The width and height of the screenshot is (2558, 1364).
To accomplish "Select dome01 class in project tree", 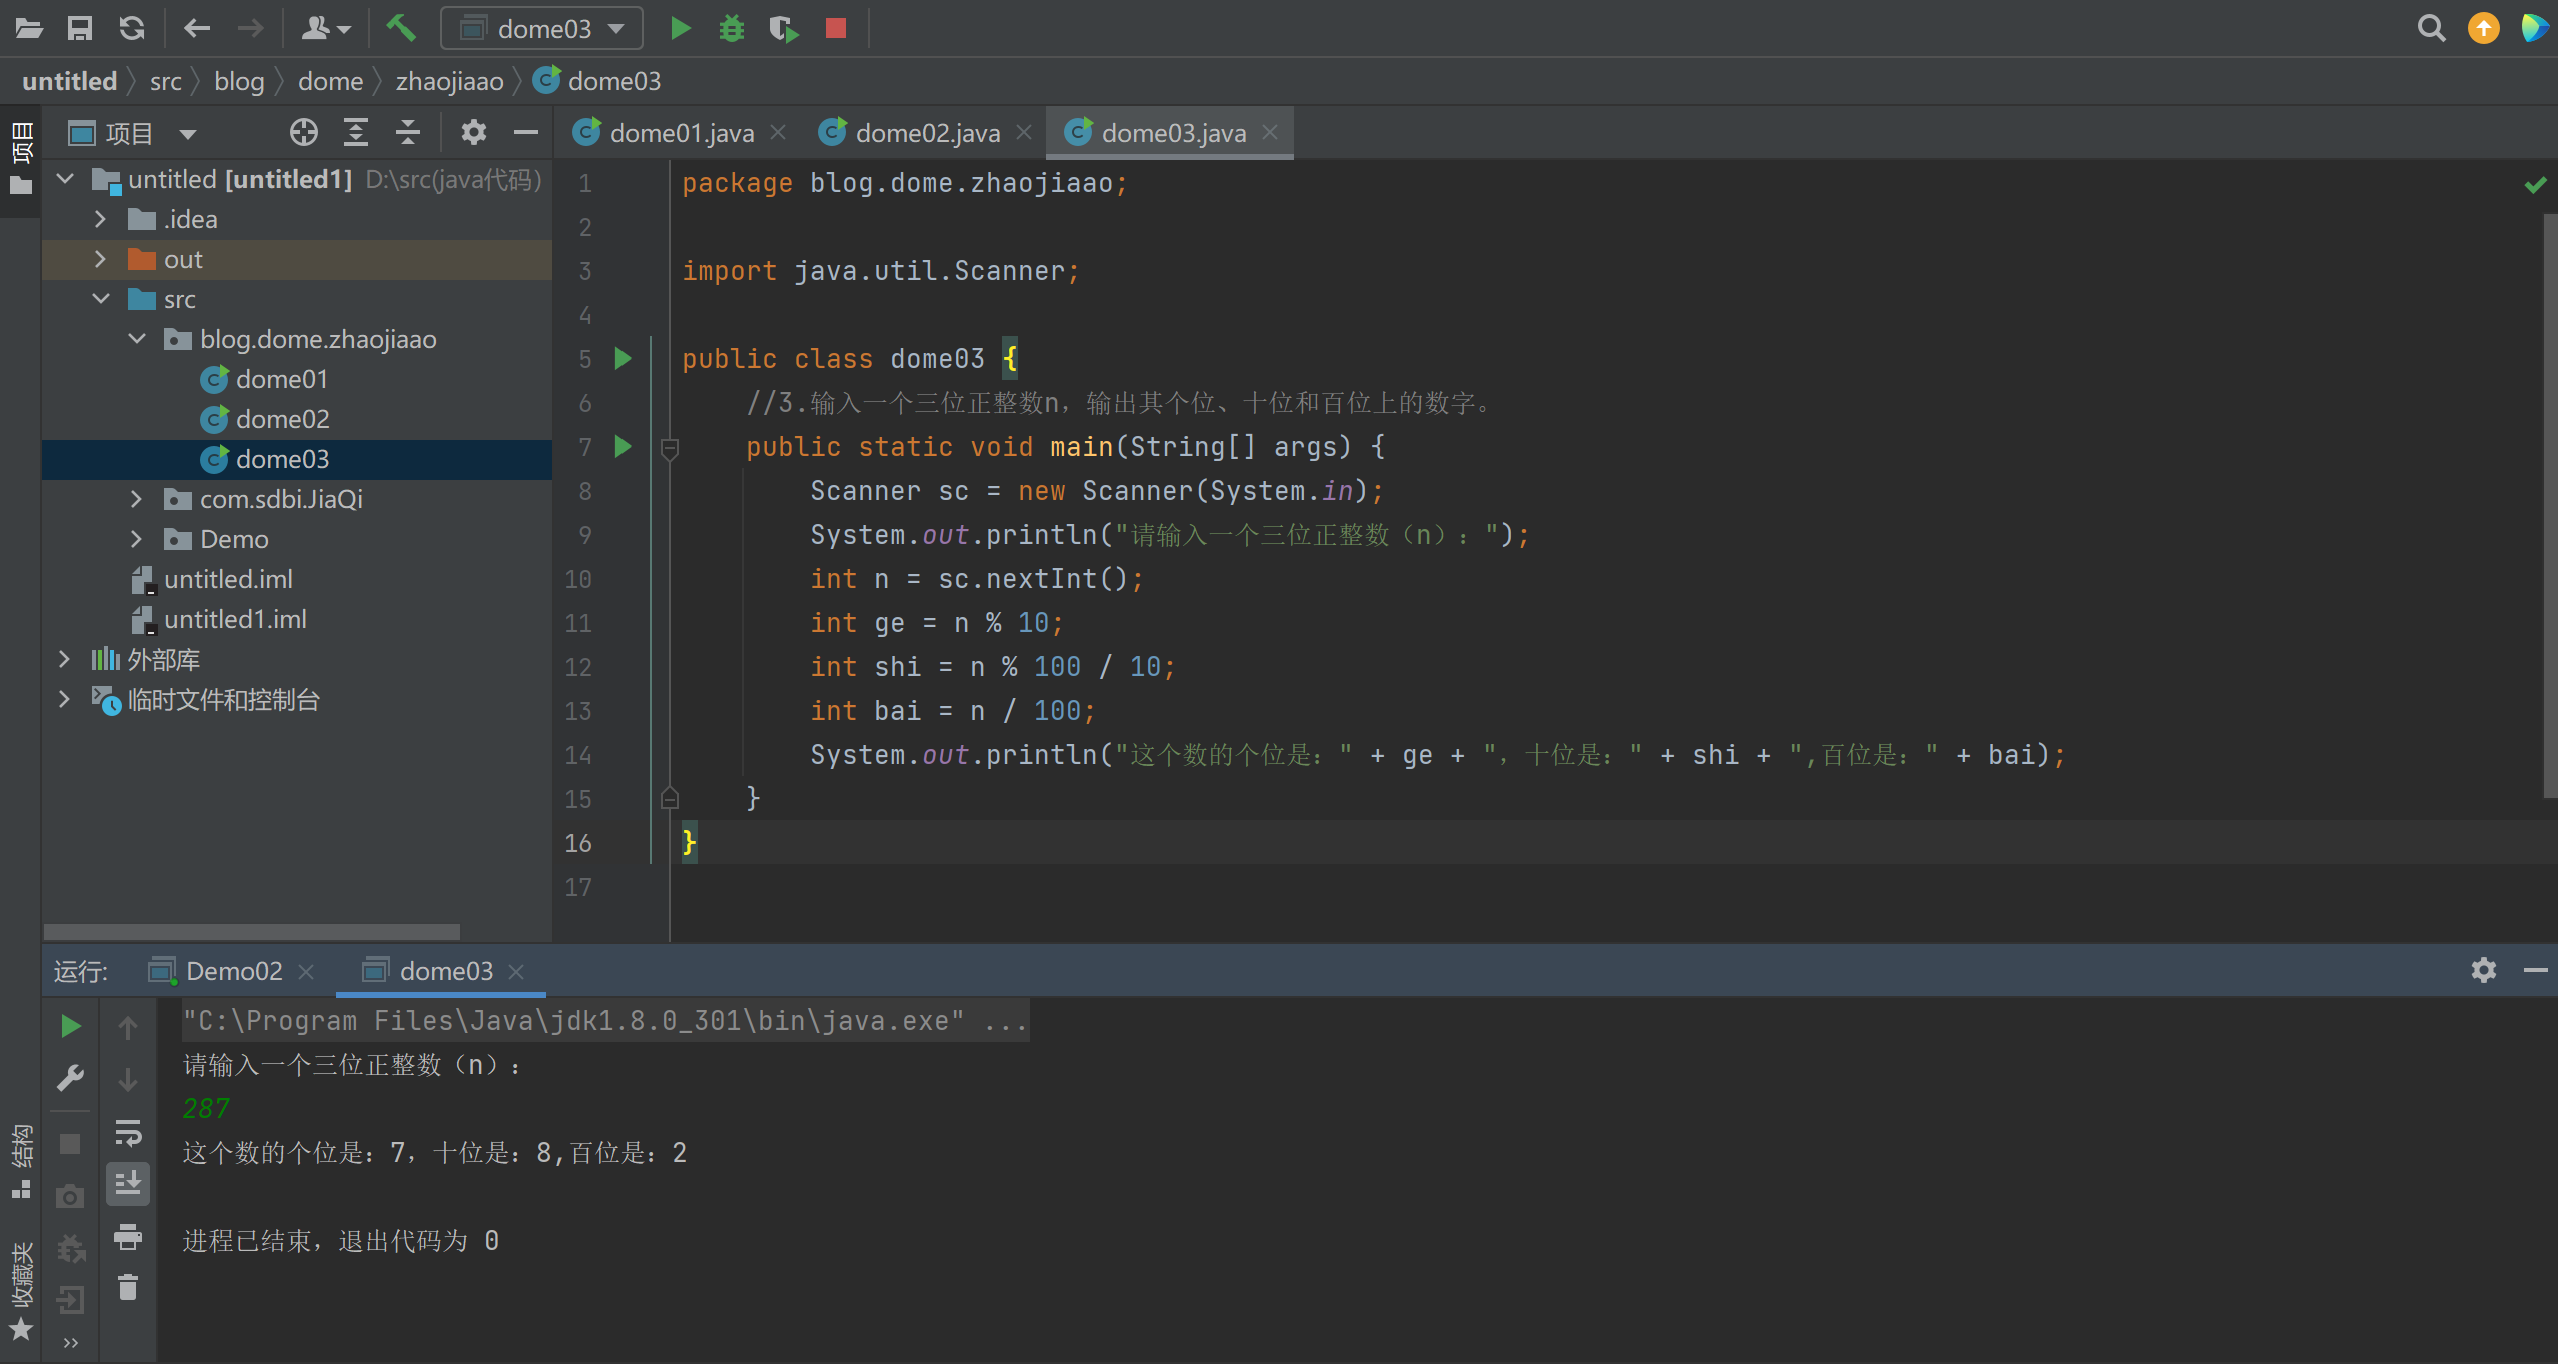I will [x=281, y=379].
